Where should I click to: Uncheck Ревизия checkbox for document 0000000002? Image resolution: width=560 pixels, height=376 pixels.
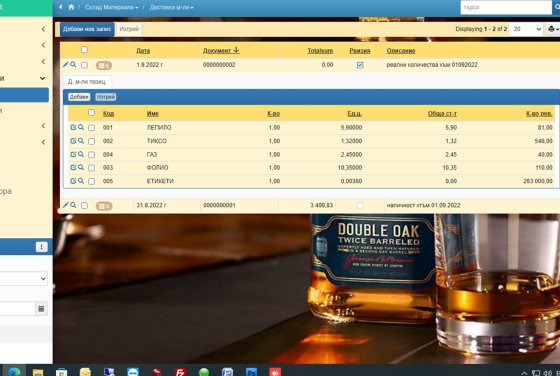tap(360, 65)
